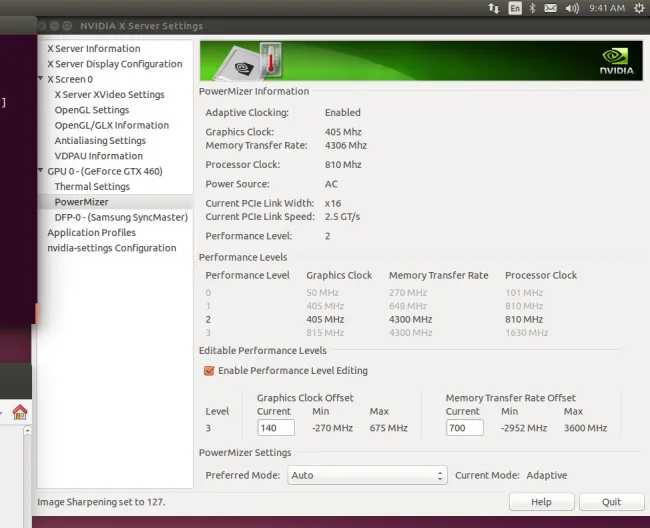This screenshot has height=528, width=650.
Task: Click the NVIDIA X Server Settings title
Action: click(141, 26)
